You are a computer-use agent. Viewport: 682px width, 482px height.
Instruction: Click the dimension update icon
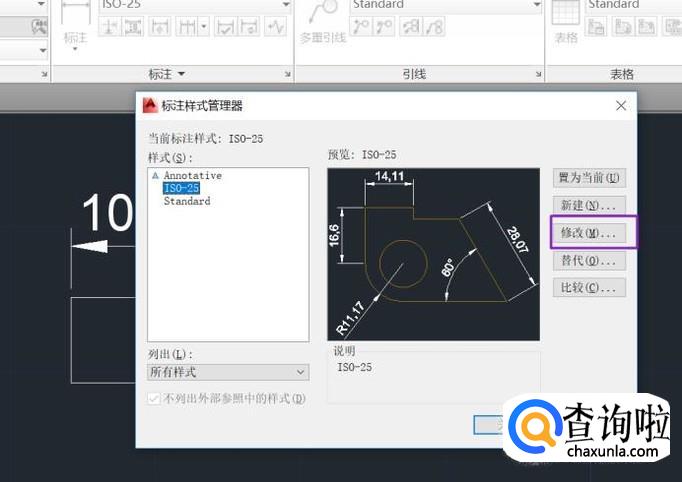point(249,27)
